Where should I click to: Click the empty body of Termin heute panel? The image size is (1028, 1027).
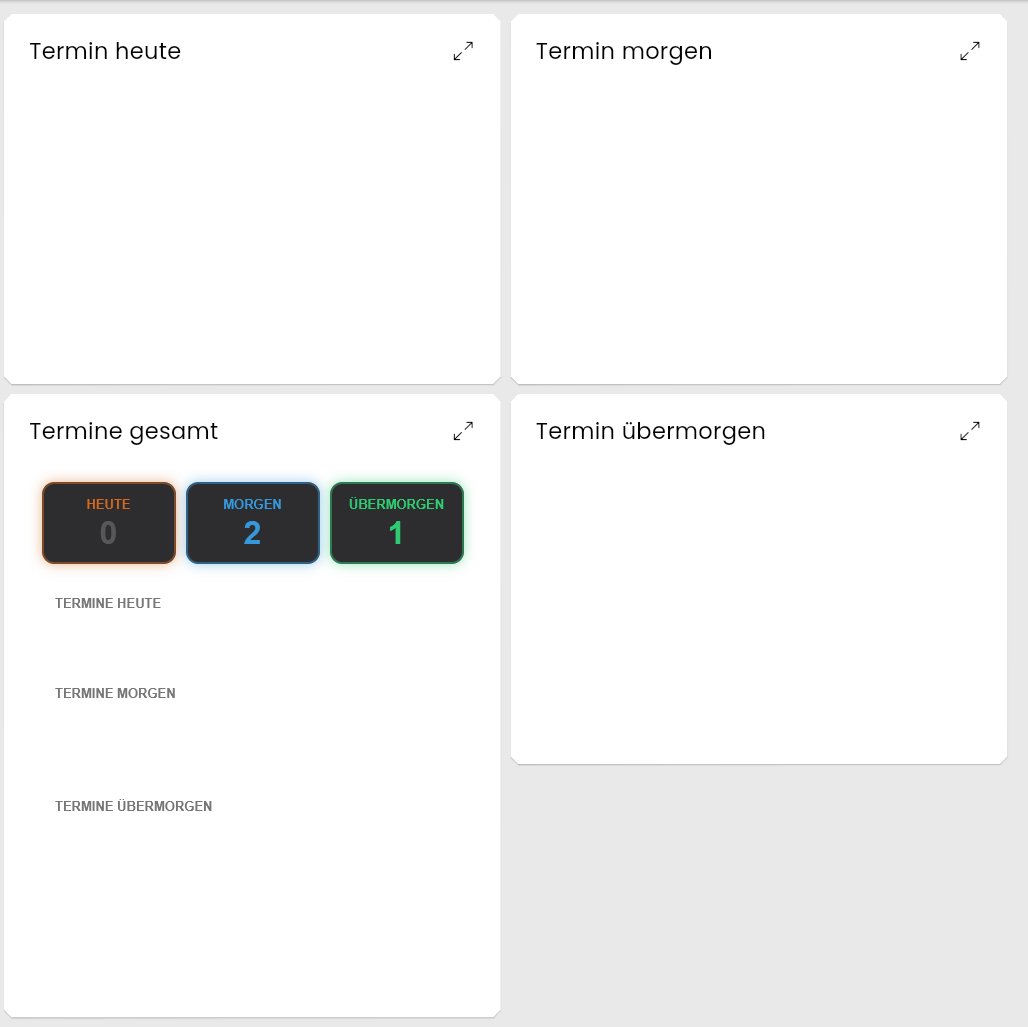point(252,223)
